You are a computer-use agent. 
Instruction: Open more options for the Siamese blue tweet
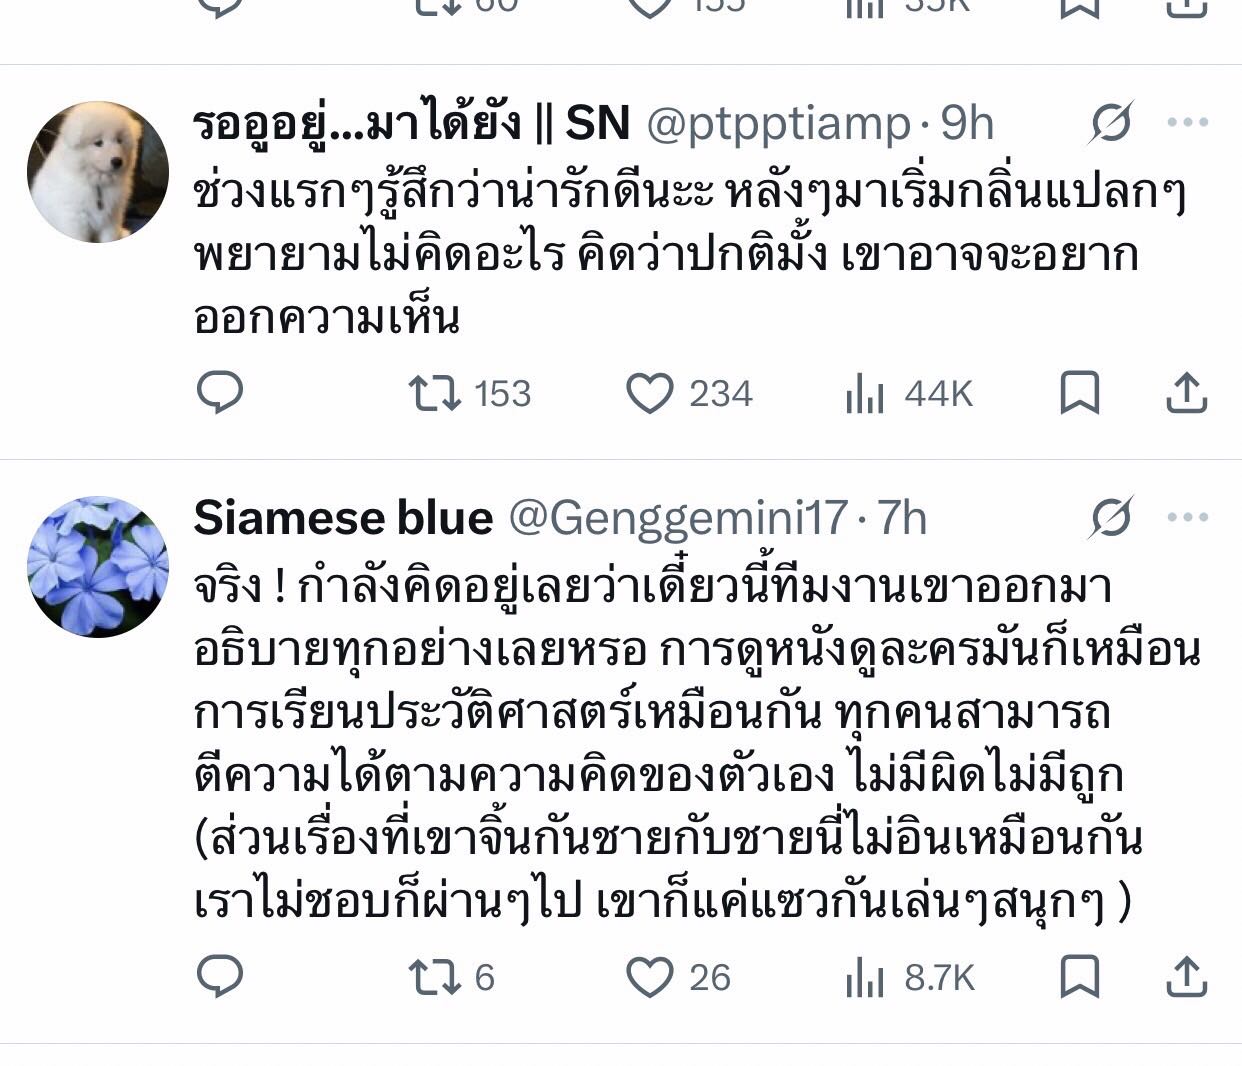coord(1188,518)
